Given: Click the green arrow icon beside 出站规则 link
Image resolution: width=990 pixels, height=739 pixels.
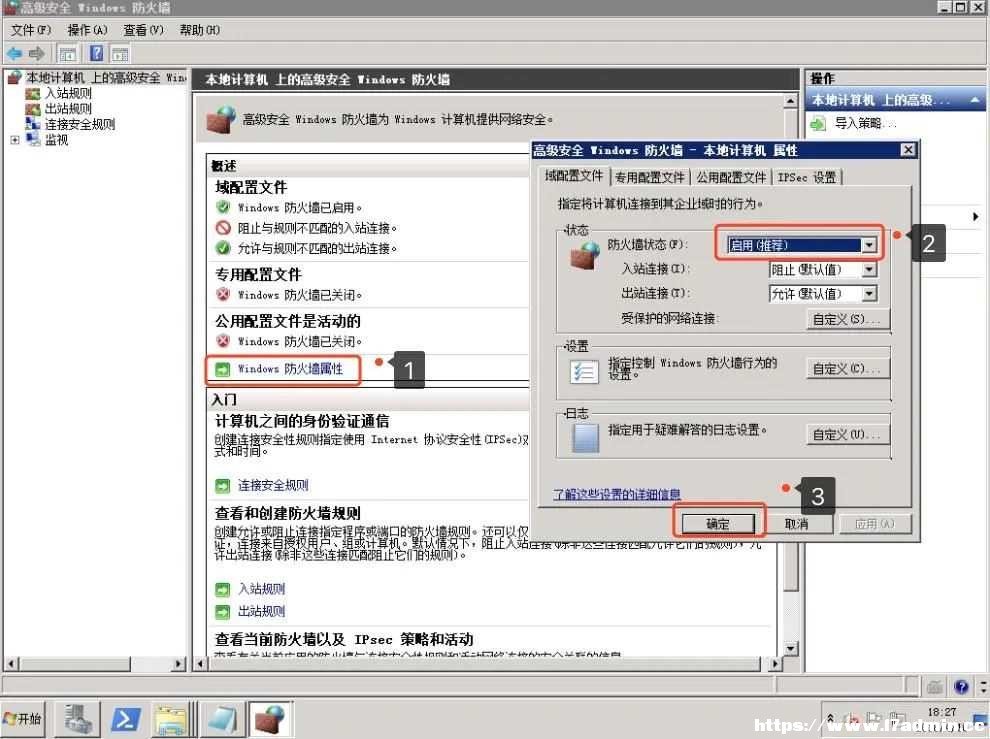Looking at the screenshot, I should point(222,611).
